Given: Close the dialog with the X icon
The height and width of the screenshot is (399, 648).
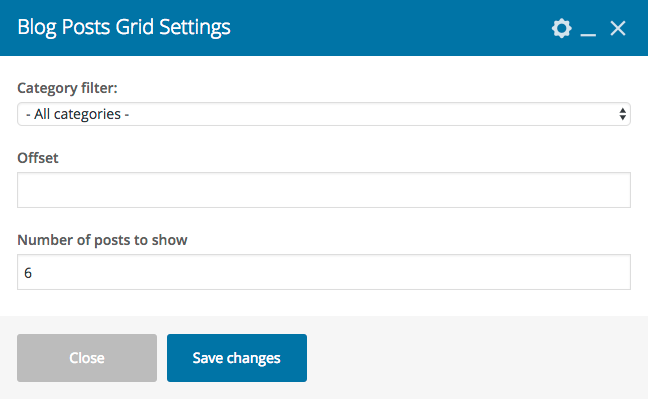Looking at the screenshot, I should [x=618, y=28].
